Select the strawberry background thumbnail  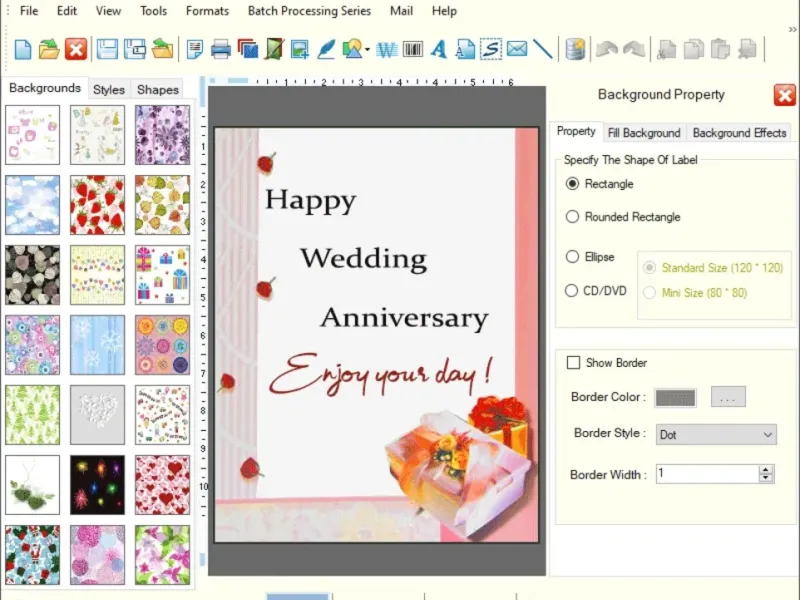[97, 205]
